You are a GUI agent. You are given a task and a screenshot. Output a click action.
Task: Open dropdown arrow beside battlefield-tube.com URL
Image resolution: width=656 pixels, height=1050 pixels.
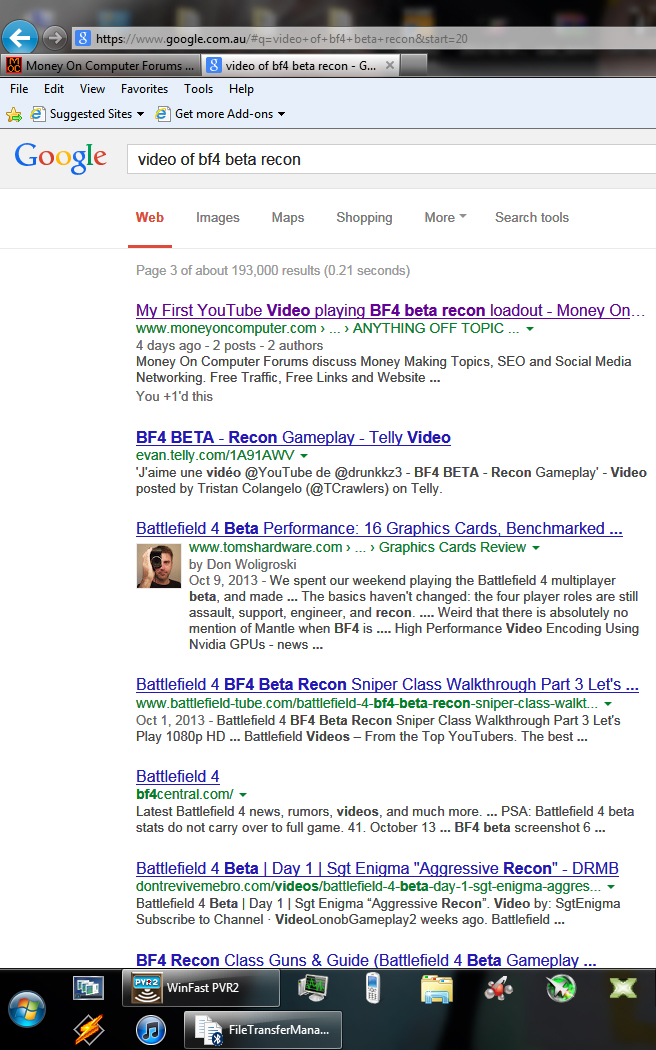coord(608,704)
